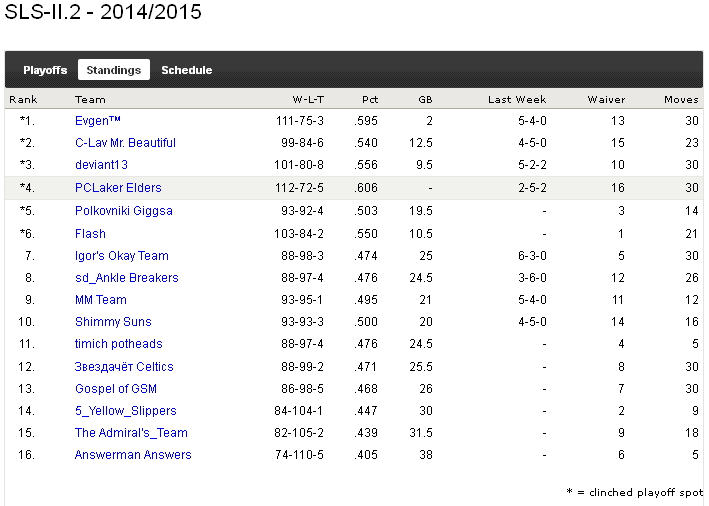This screenshot has height=506, width=709.
Task: Open timich potheads team link
Action: 118,344
